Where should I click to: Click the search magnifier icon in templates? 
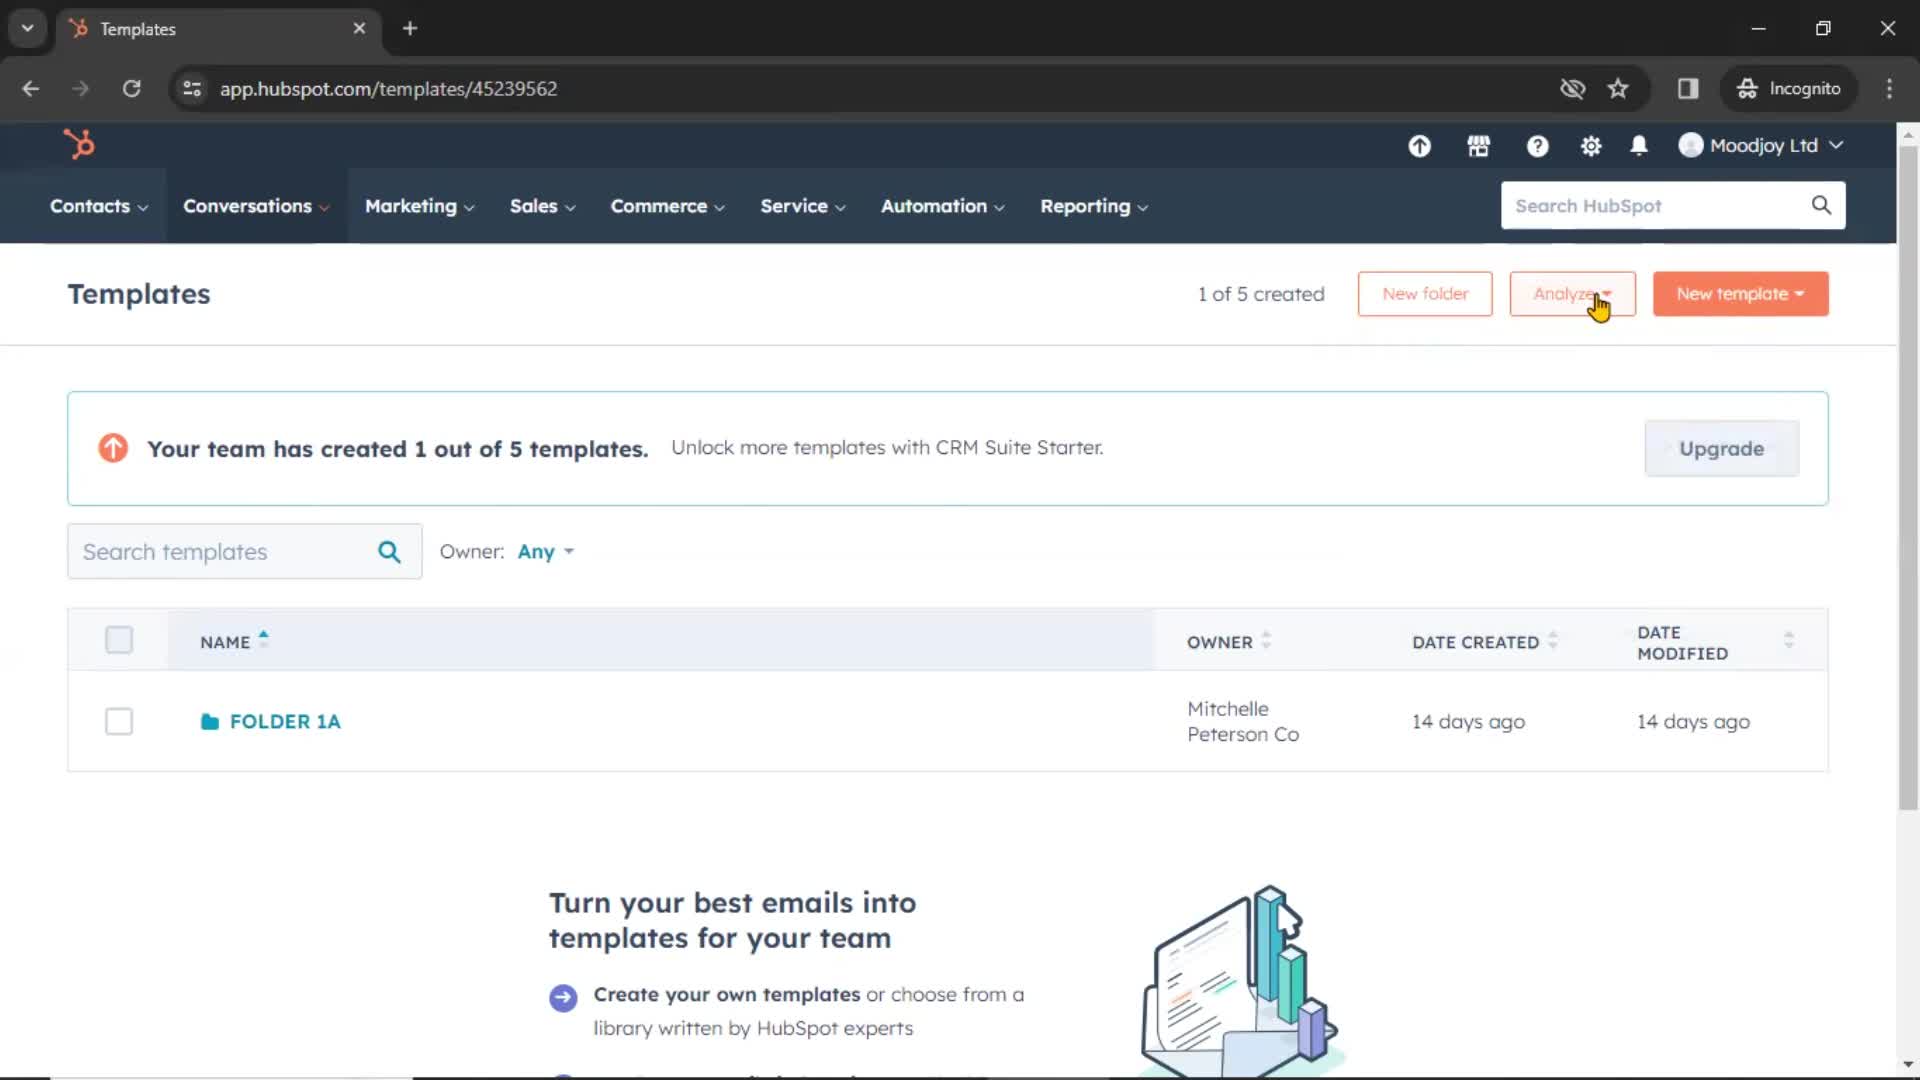390,551
